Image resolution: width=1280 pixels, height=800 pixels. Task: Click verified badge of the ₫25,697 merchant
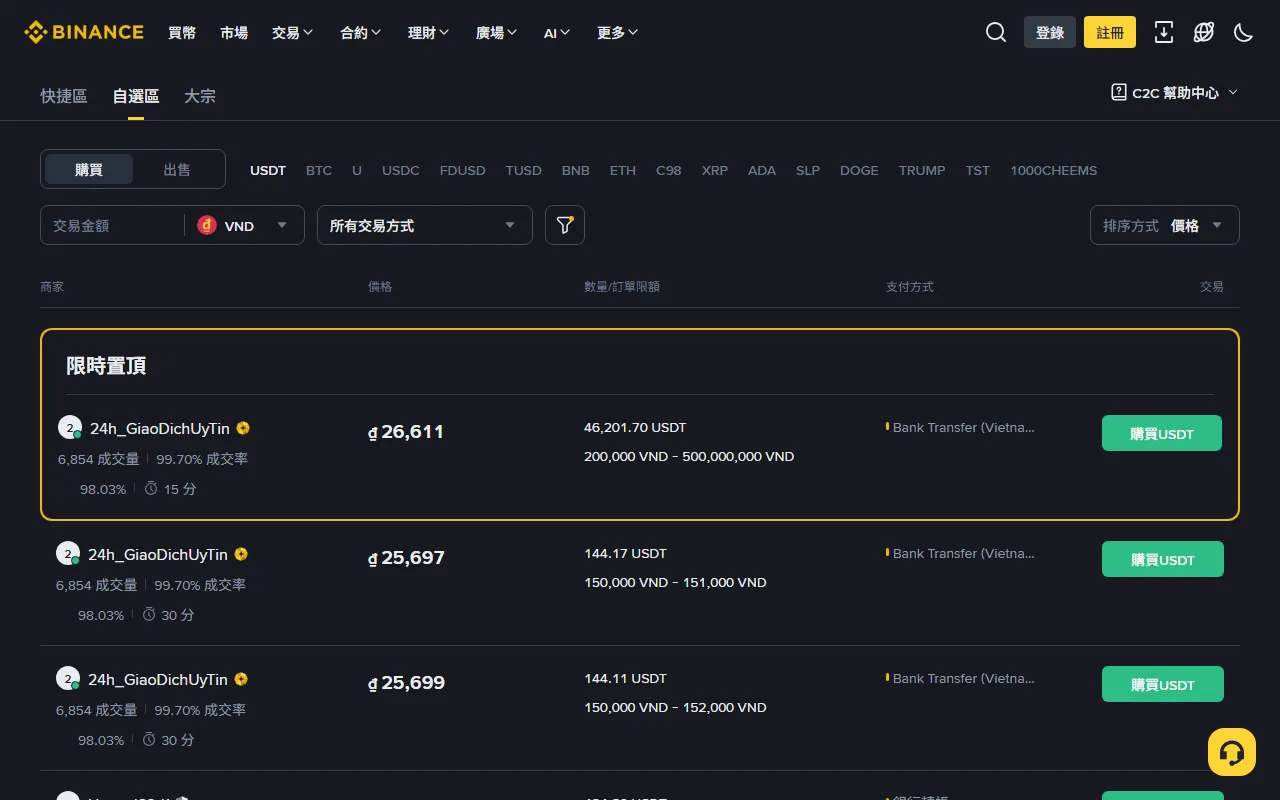(x=241, y=554)
